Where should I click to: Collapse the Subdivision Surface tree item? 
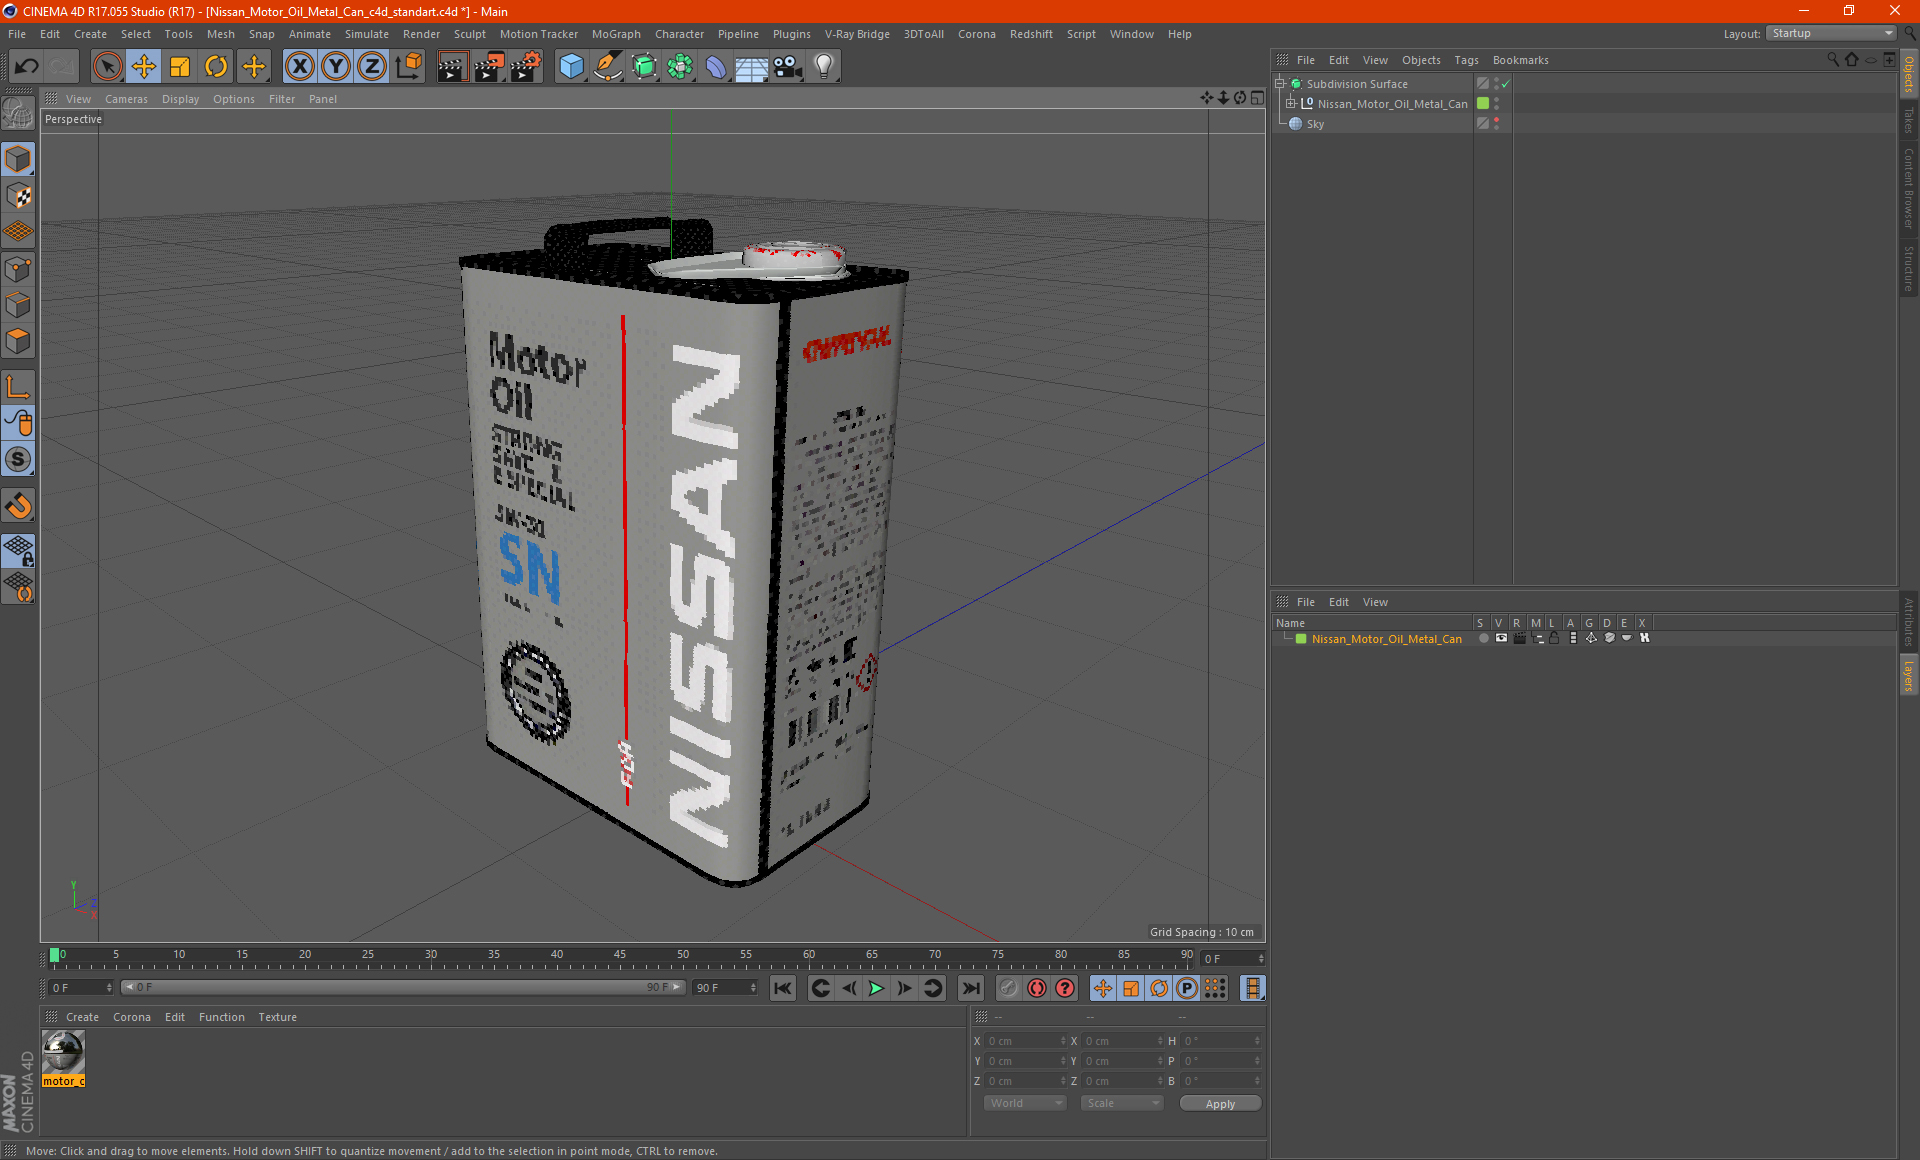pos(1279,84)
